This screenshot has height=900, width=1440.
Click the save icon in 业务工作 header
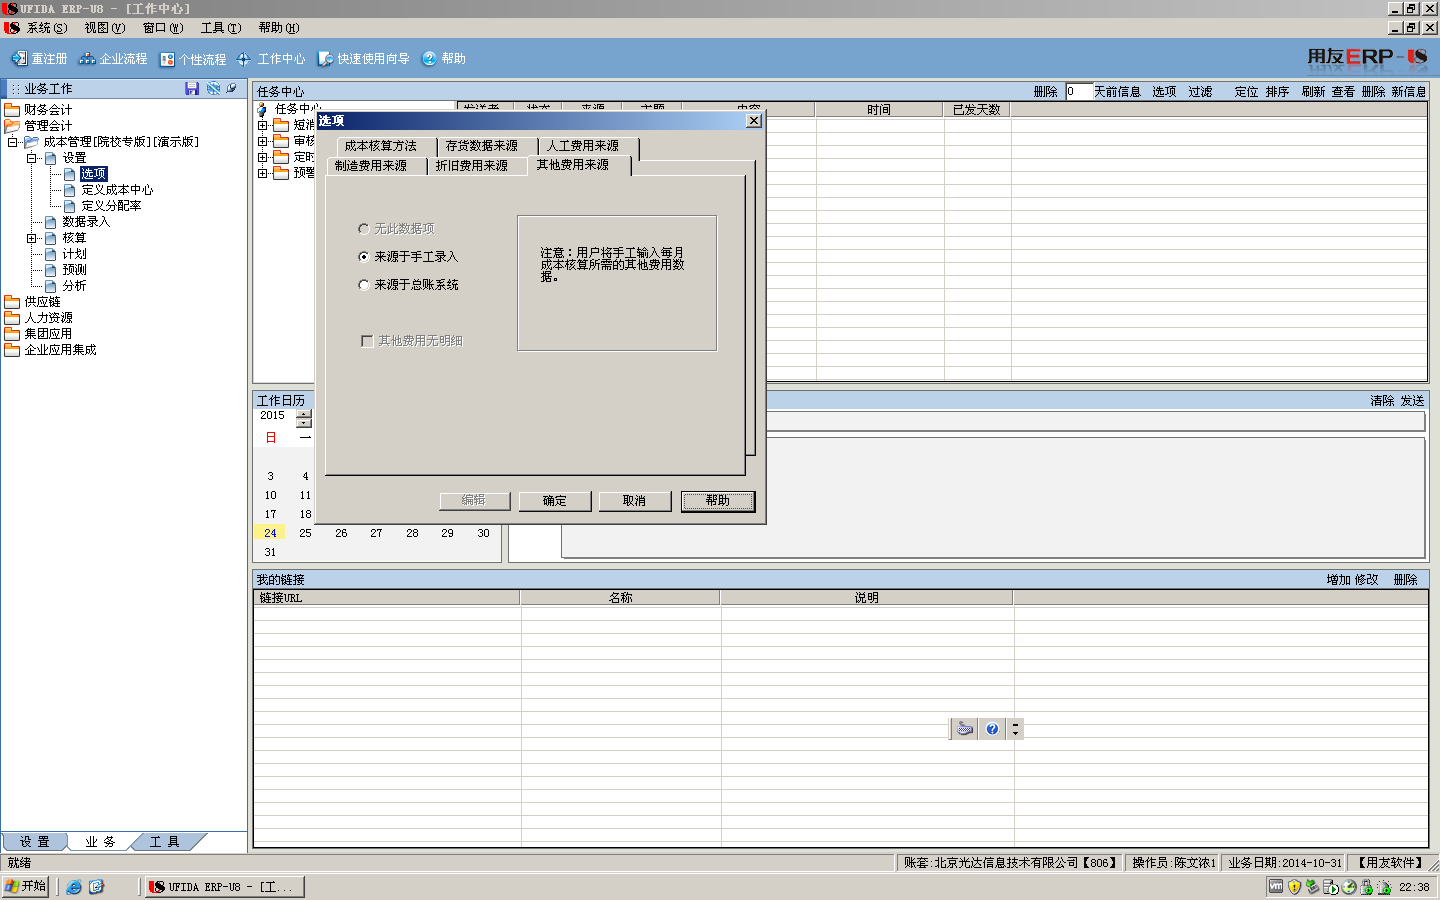point(192,89)
